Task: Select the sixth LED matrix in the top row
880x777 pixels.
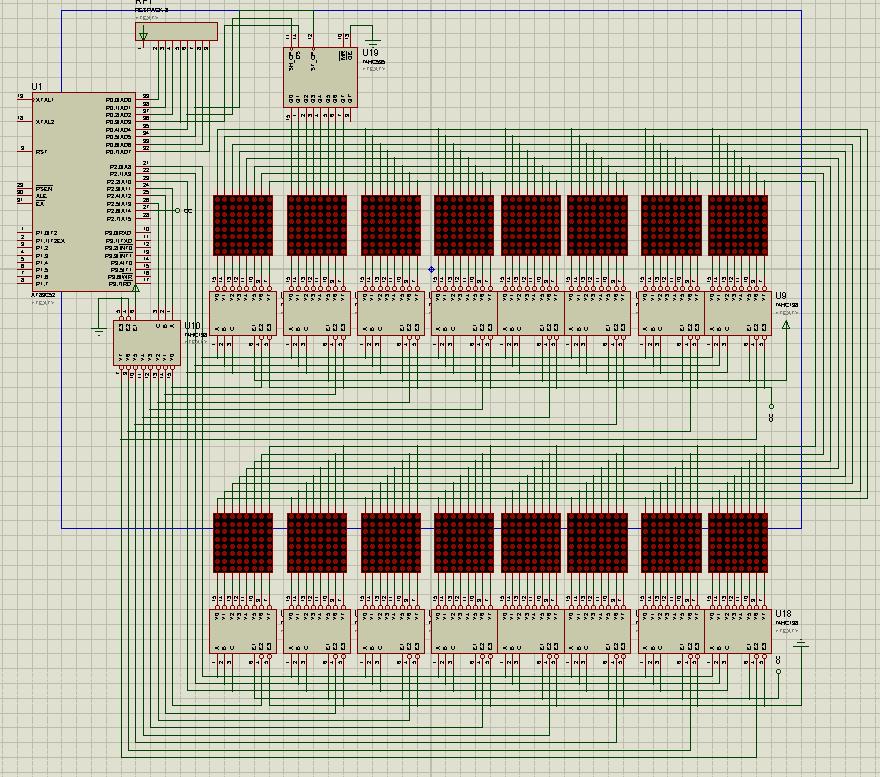Action: 598,225
